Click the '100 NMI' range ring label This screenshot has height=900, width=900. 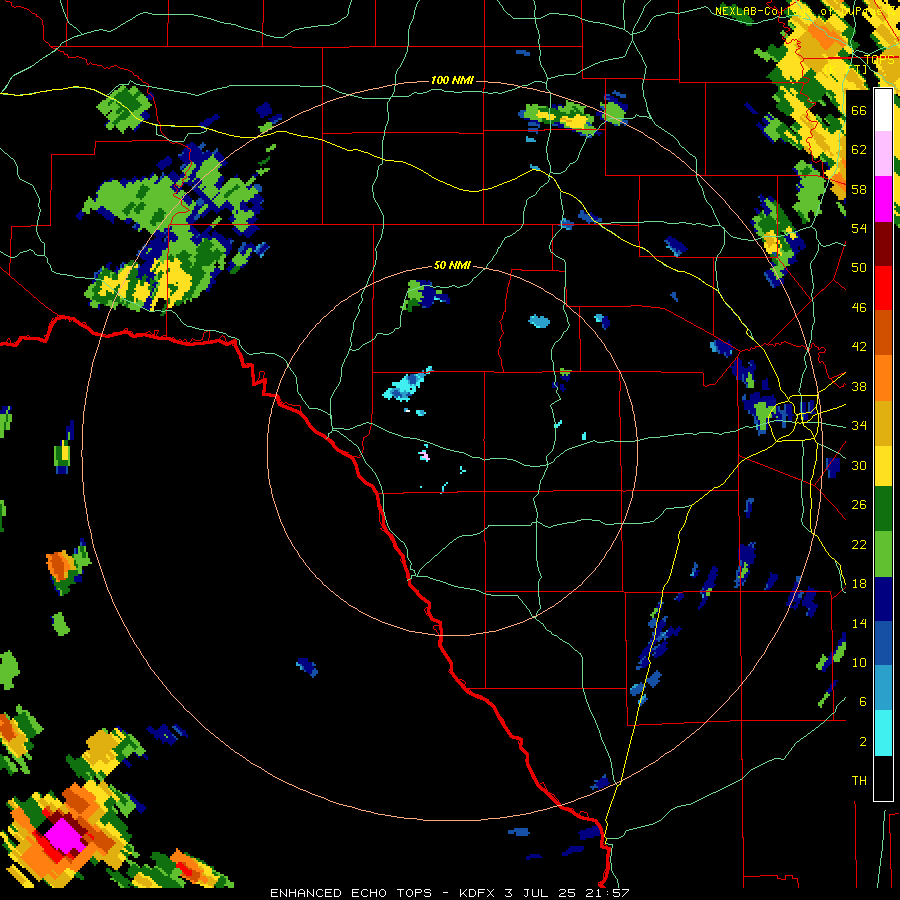(x=452, y=80)
